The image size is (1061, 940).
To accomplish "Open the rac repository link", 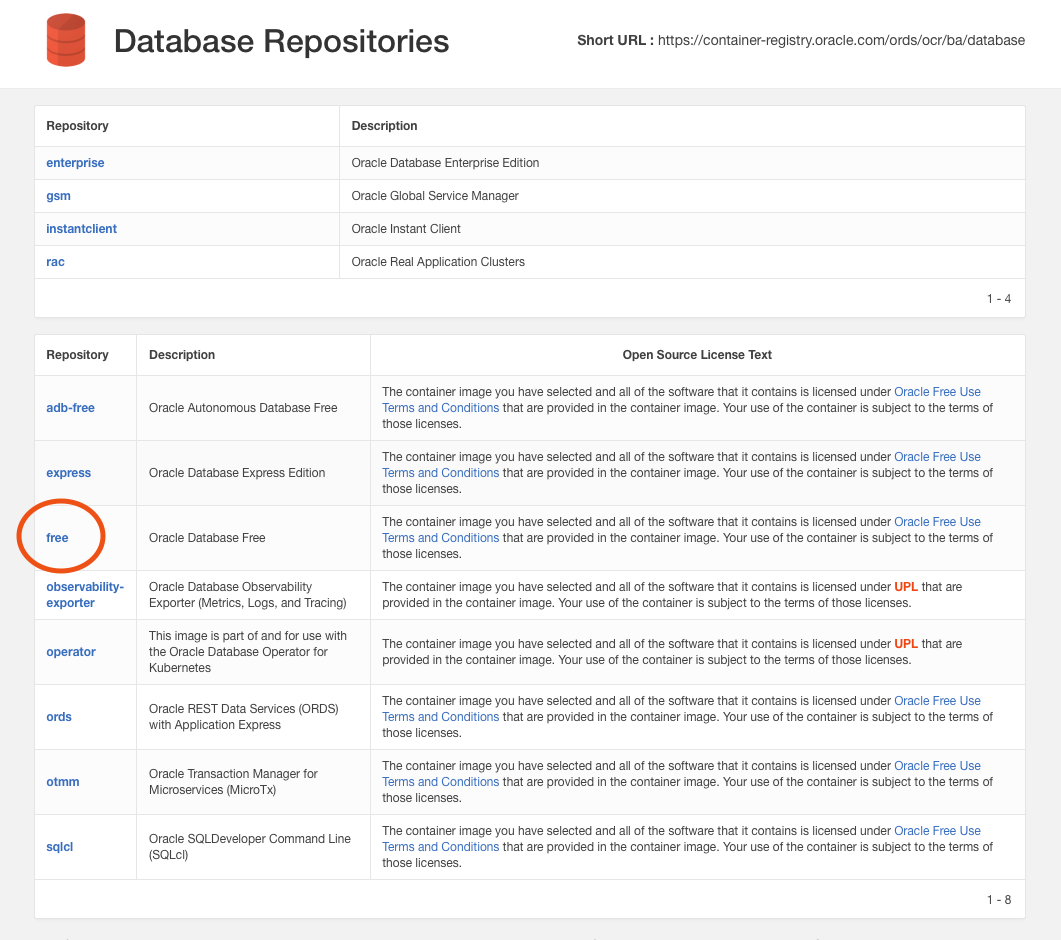I will 55,262.
